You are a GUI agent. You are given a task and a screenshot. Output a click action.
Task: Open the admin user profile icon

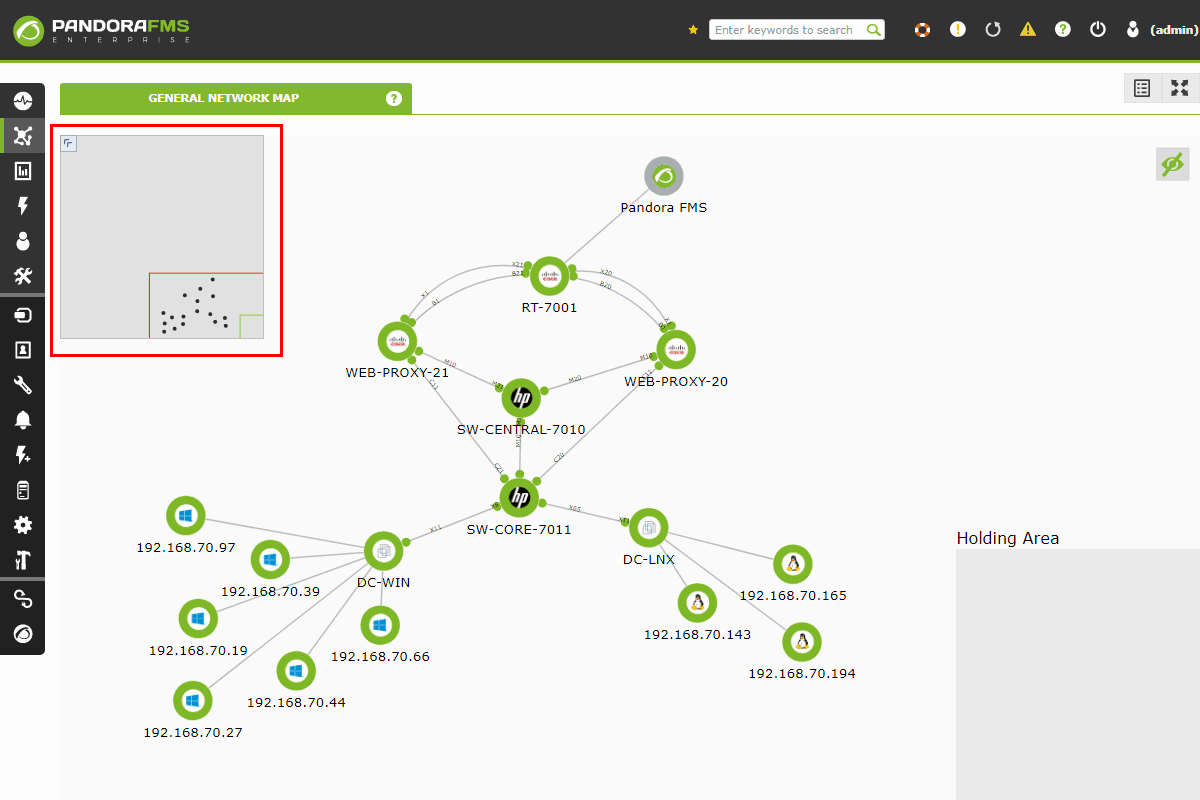click(x=1133, y=30)
